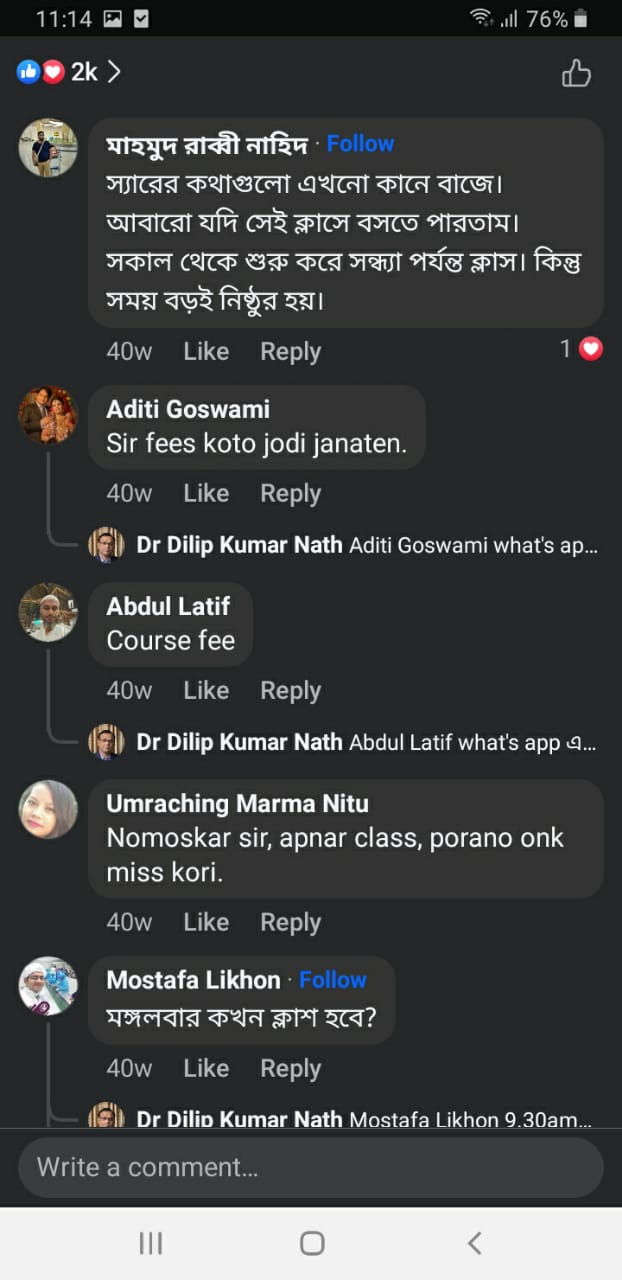This screenshot has height=1280, width=622.
Task: Reply to Mostafa Likhon's comment
Action: 290,1069
